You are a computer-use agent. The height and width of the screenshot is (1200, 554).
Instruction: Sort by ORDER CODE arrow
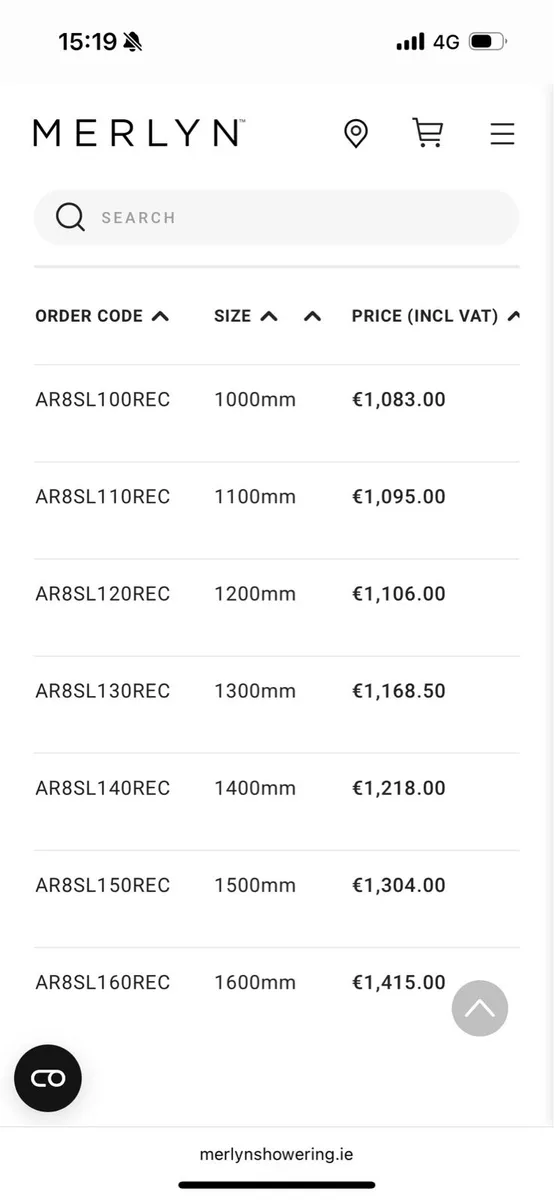pyautogui.click(x=160, y=316)
